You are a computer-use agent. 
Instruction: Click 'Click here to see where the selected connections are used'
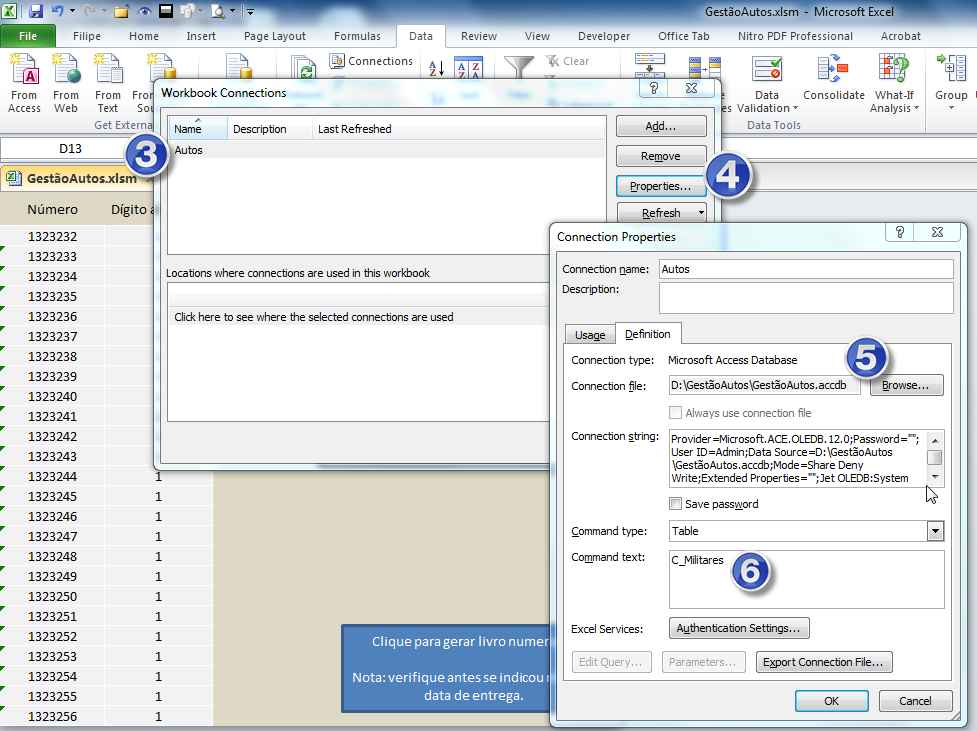tap(314, 317)
